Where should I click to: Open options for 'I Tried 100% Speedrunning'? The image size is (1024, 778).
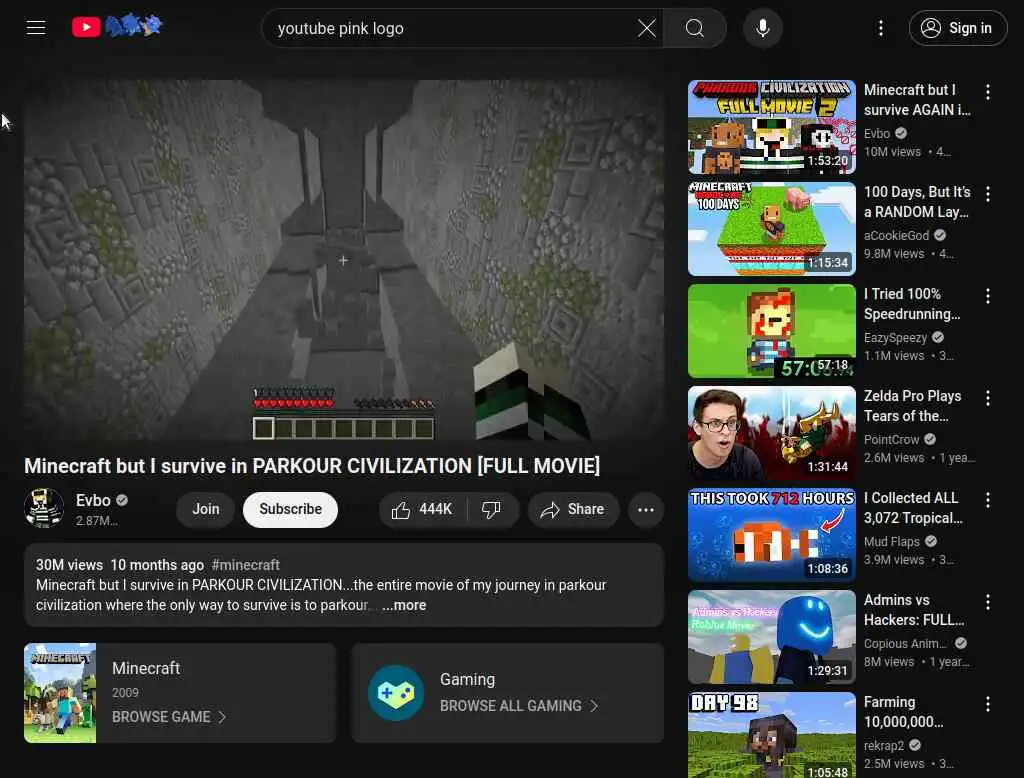(987, 296)
